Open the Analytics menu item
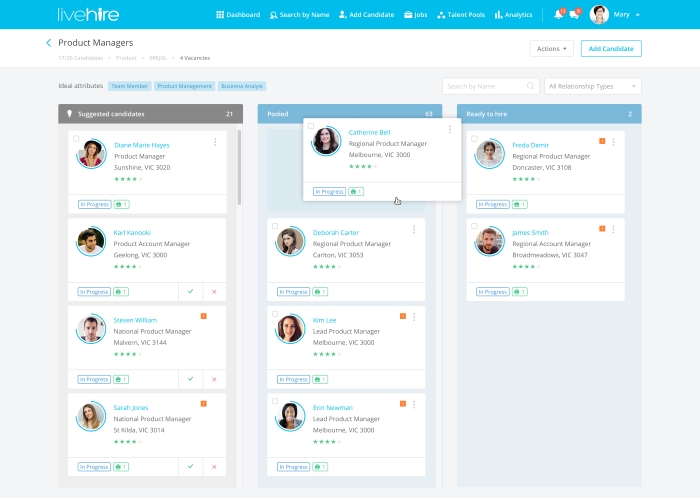The width and height of the screenshot is (700, 498). [513, 15]
